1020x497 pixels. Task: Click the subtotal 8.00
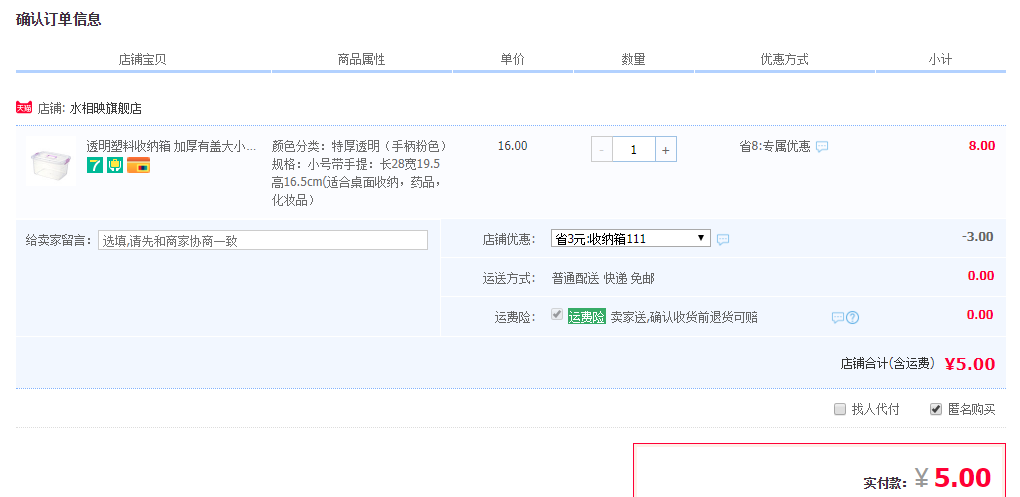(982, 146)
